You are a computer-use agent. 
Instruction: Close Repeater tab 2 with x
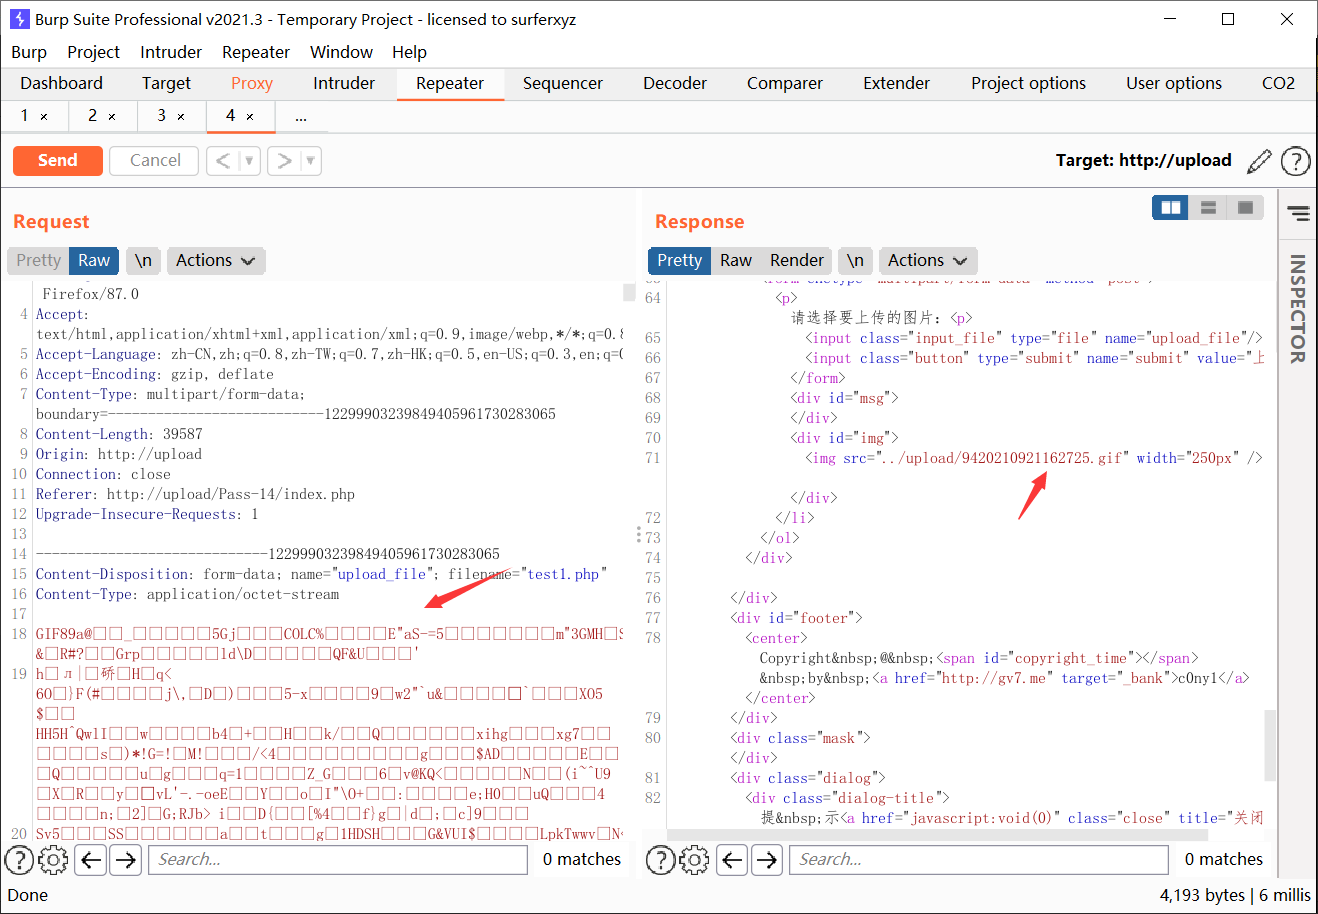[112, 117]
